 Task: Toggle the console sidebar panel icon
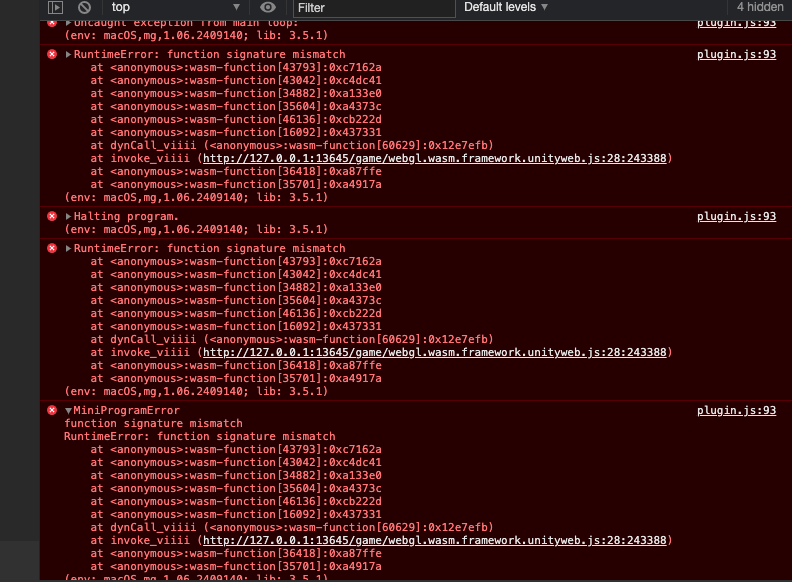click(x=56, y=7)
